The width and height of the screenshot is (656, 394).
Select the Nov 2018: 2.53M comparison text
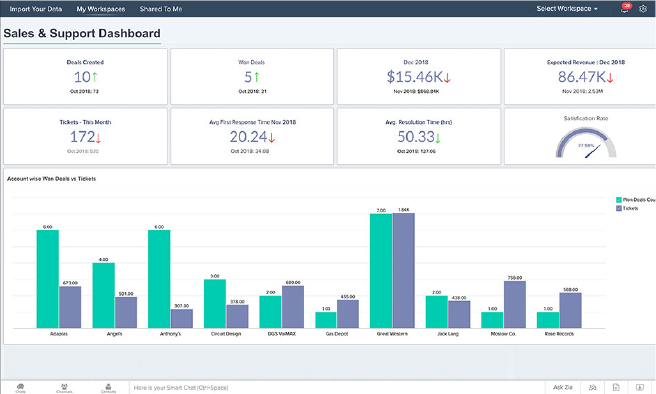click(x=582, y=91)
